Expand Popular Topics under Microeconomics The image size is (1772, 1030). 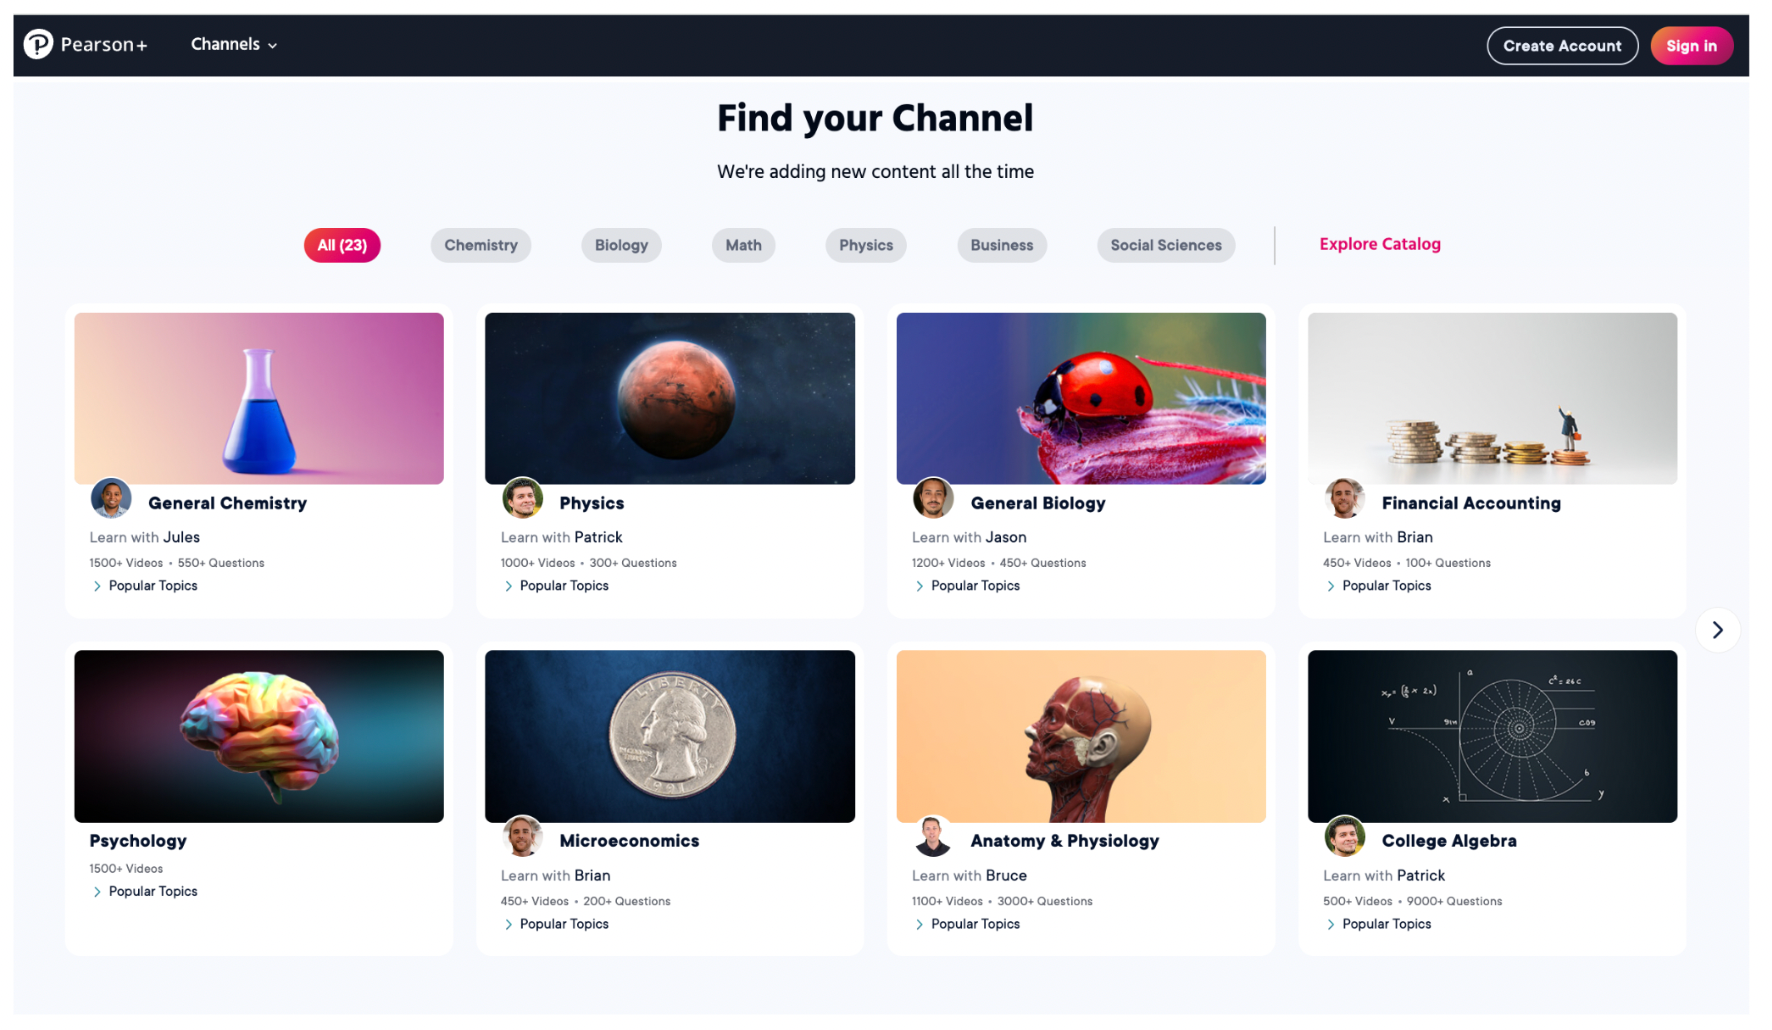[556, 924]
